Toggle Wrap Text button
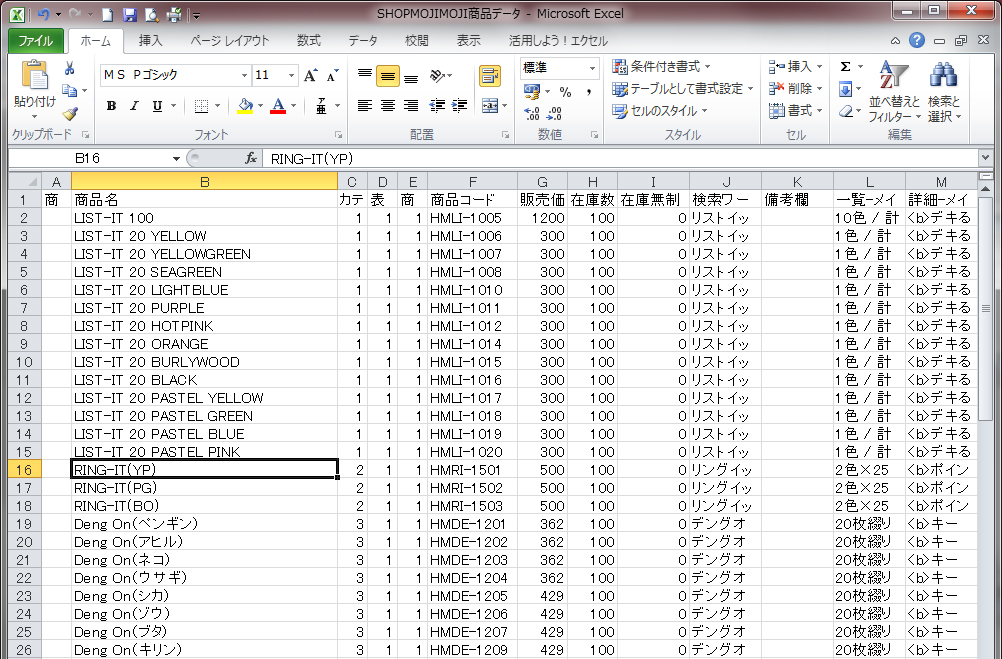This screenshot has width=1002, height=659. click(489, 76)
